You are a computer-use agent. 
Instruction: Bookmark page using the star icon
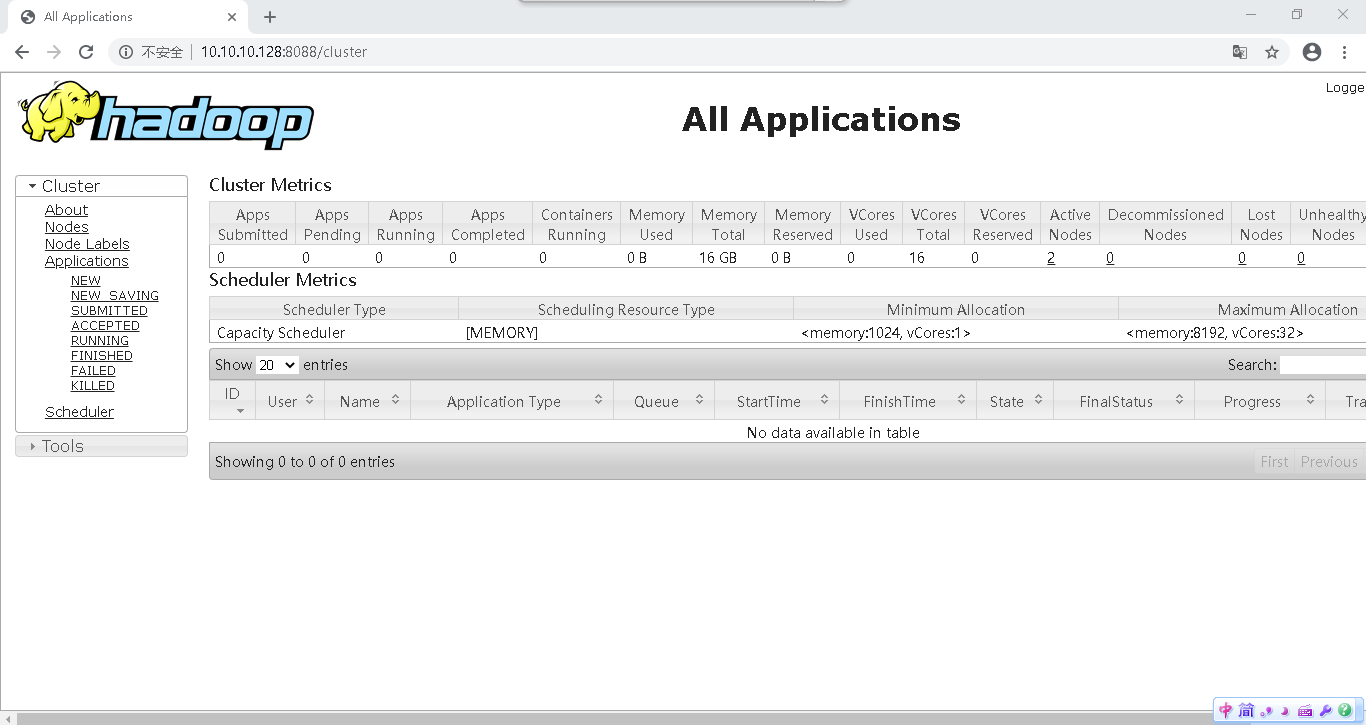[x=1272, y=52]
